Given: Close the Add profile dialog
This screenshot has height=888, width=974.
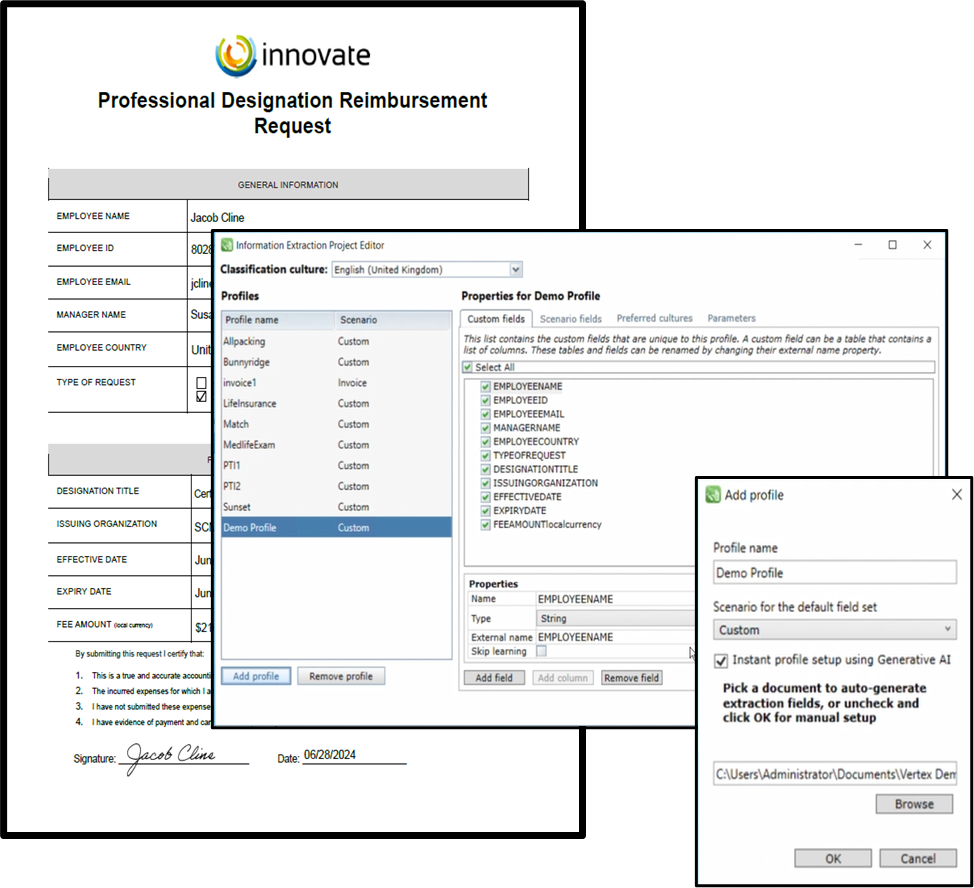Looking at the screenshot, I should [x=956, y=495].
